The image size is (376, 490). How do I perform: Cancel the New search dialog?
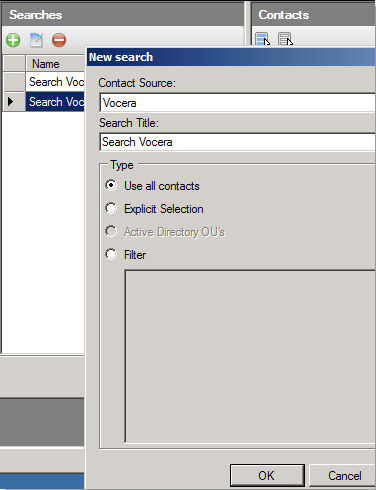[x=343, y=476]
